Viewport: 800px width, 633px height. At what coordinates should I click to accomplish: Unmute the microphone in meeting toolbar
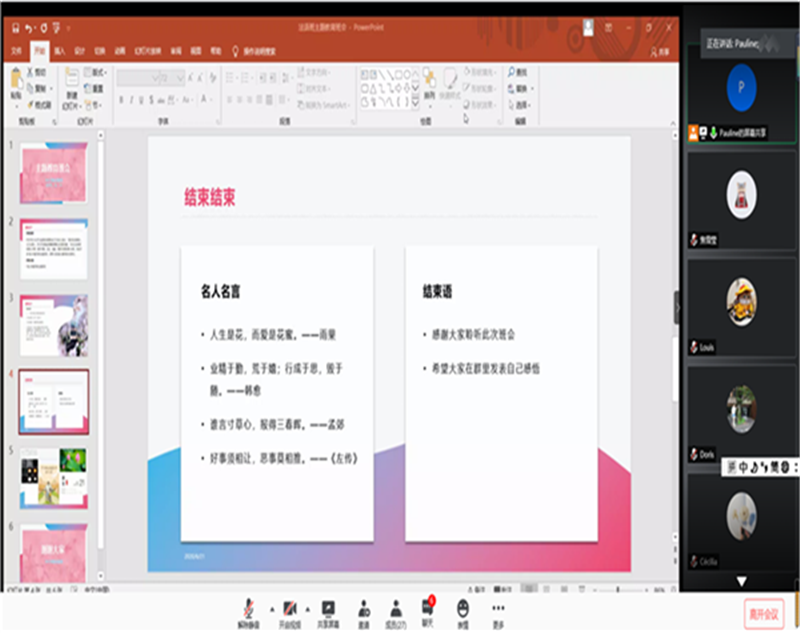pyautogui.click(x=248, y=610)
